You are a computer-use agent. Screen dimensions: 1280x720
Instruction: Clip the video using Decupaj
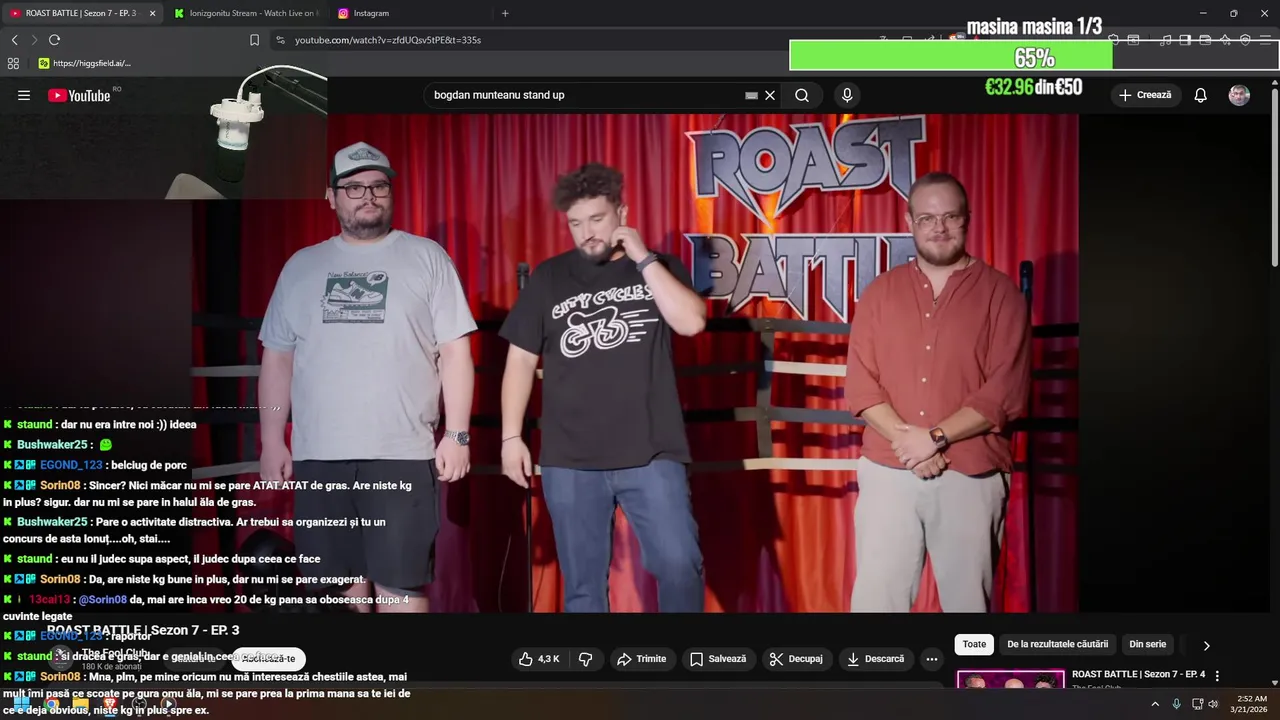(x=795, y=659)
